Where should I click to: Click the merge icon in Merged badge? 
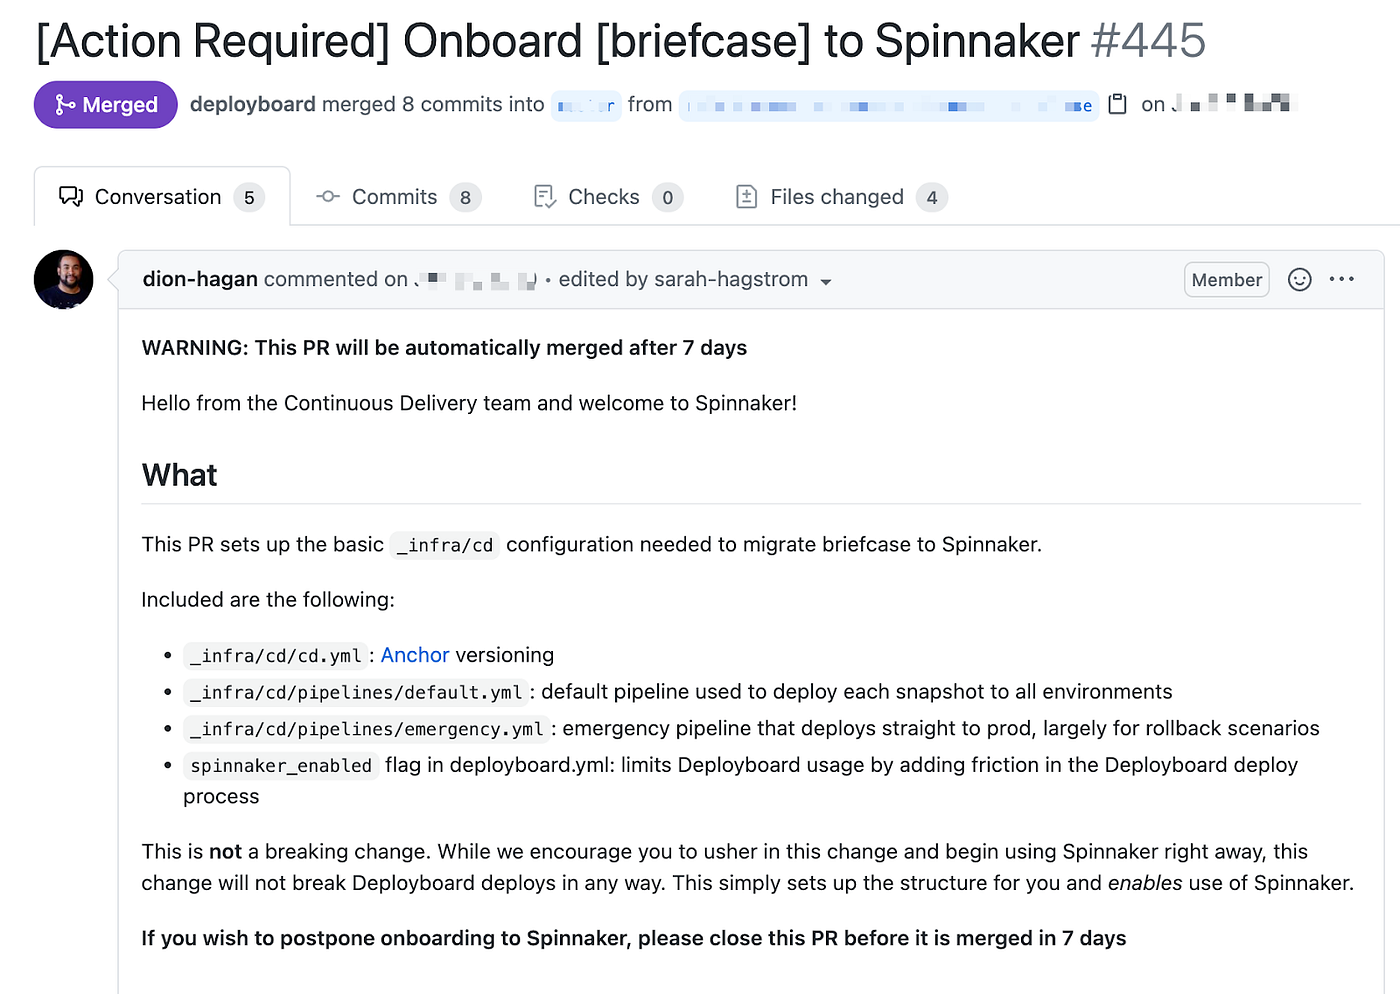(x=65, y=105)
